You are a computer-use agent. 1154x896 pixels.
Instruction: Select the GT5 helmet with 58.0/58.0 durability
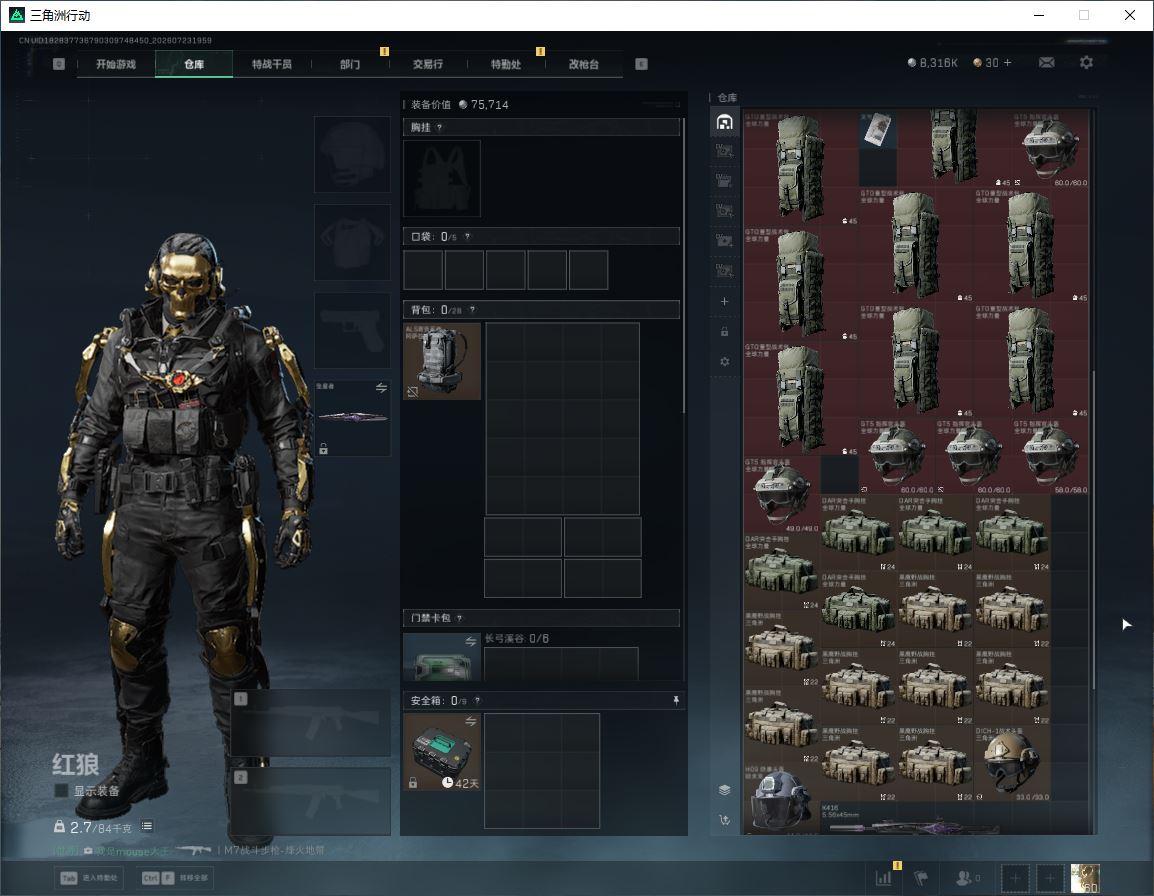tap(1050, 456)
